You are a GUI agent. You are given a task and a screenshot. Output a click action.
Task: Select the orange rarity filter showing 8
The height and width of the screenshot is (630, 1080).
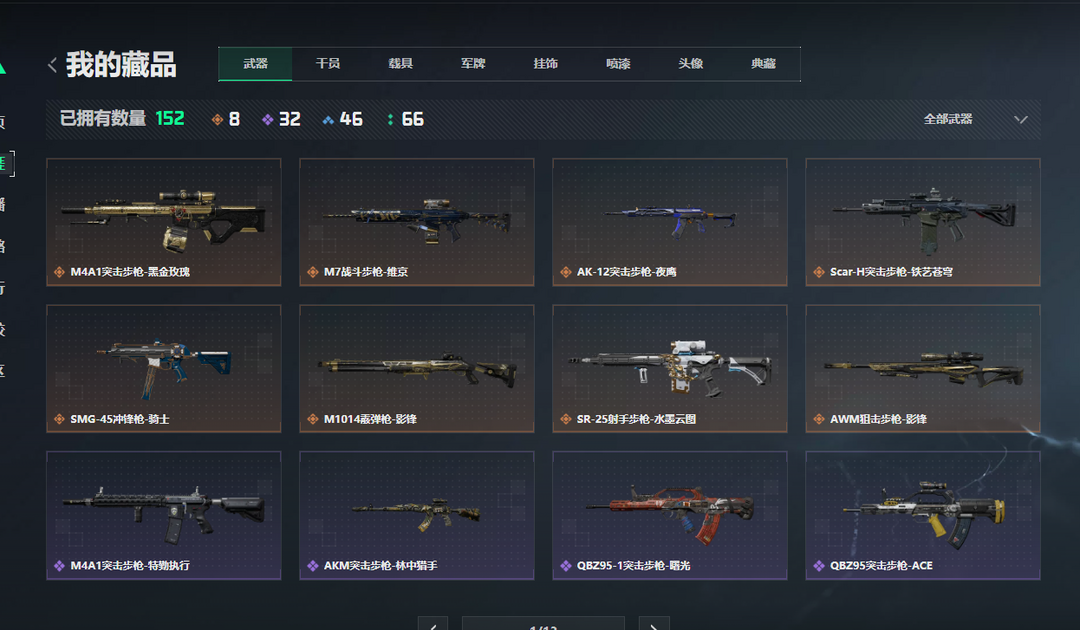(226, 119)
